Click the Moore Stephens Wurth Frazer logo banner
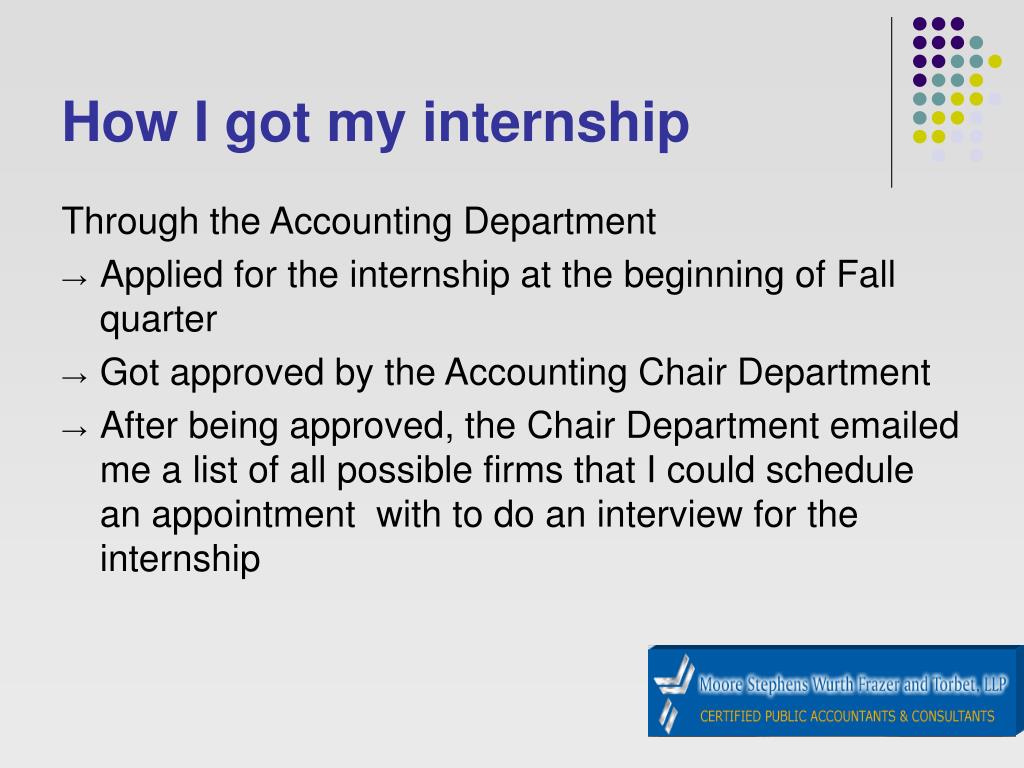This screenshot has width=1024, height=768. 835,691
